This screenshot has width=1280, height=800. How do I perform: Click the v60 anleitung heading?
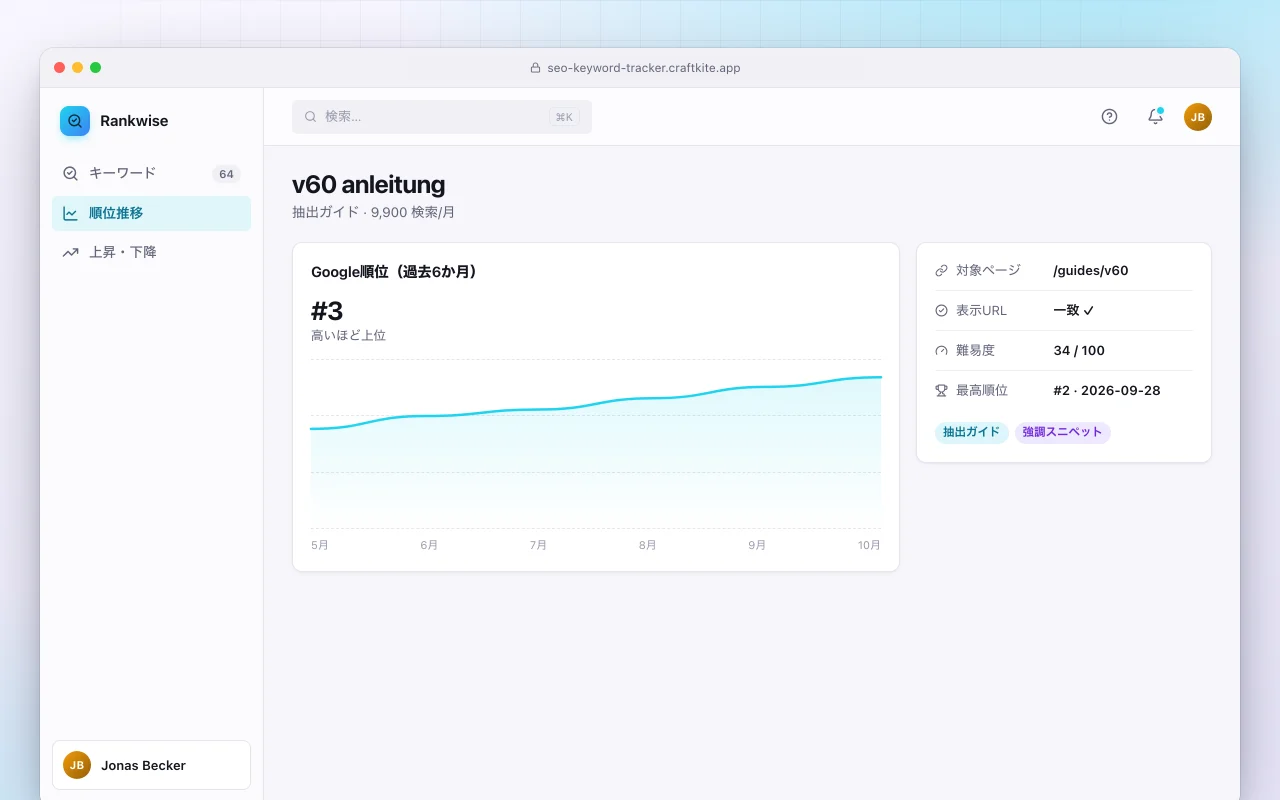click(368, 185)
